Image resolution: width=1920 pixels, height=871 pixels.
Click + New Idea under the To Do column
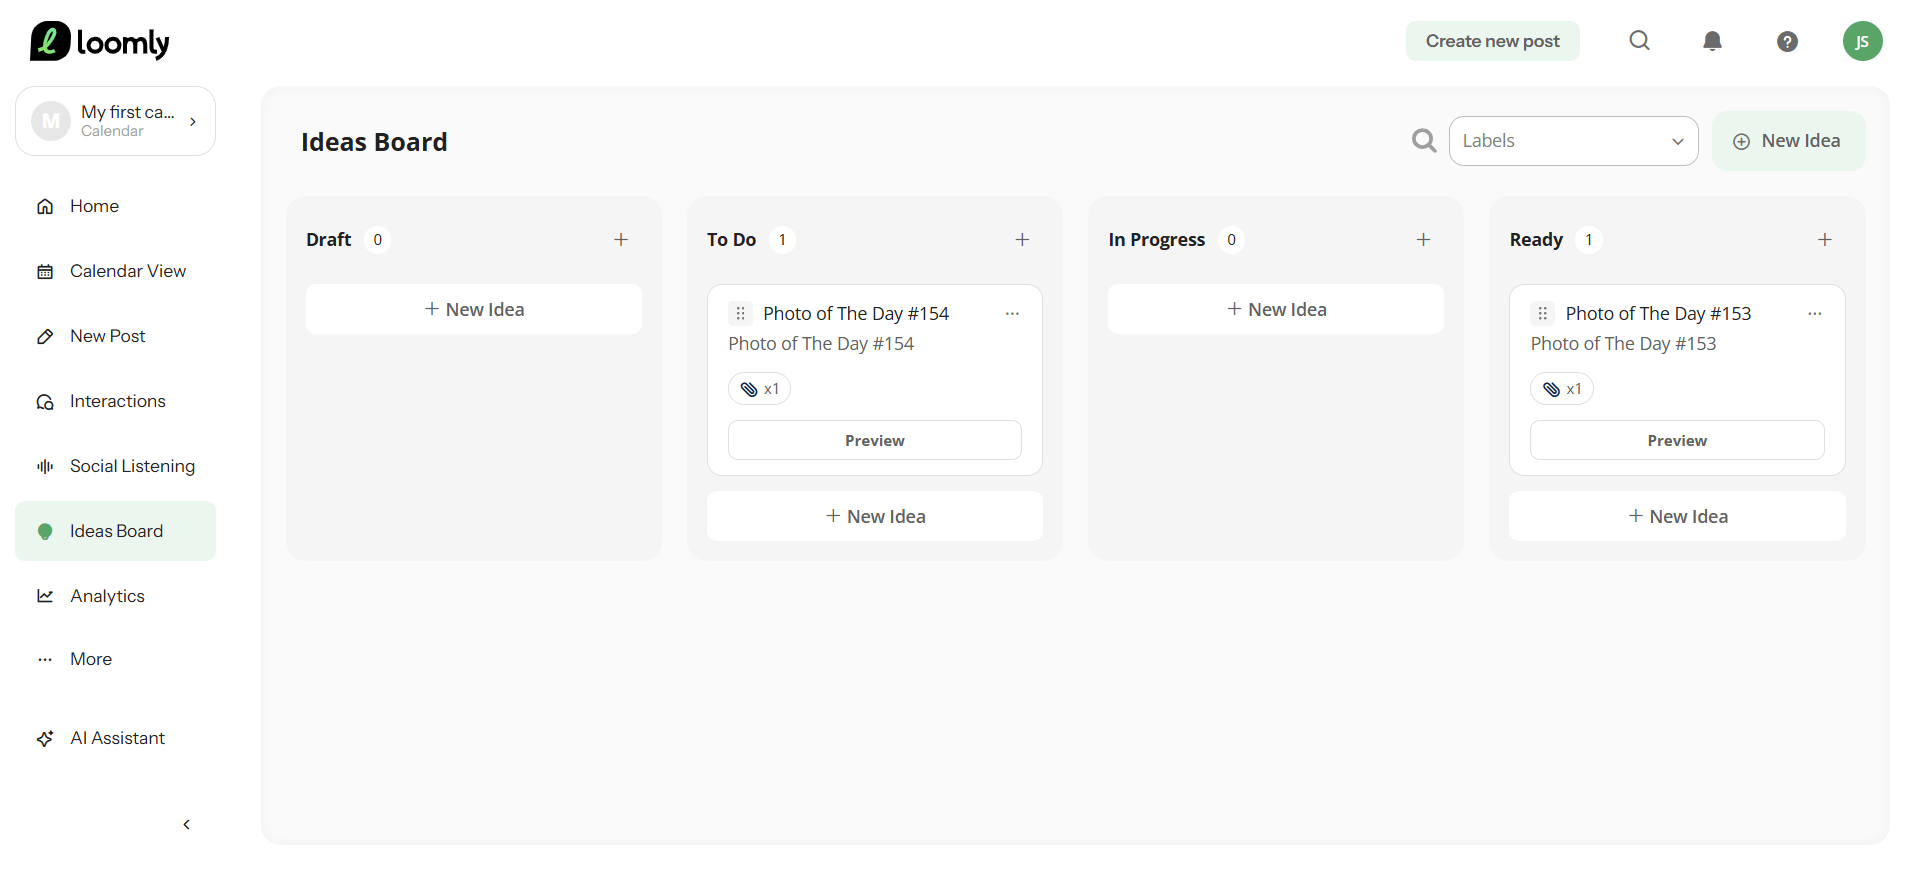(875, 516)
